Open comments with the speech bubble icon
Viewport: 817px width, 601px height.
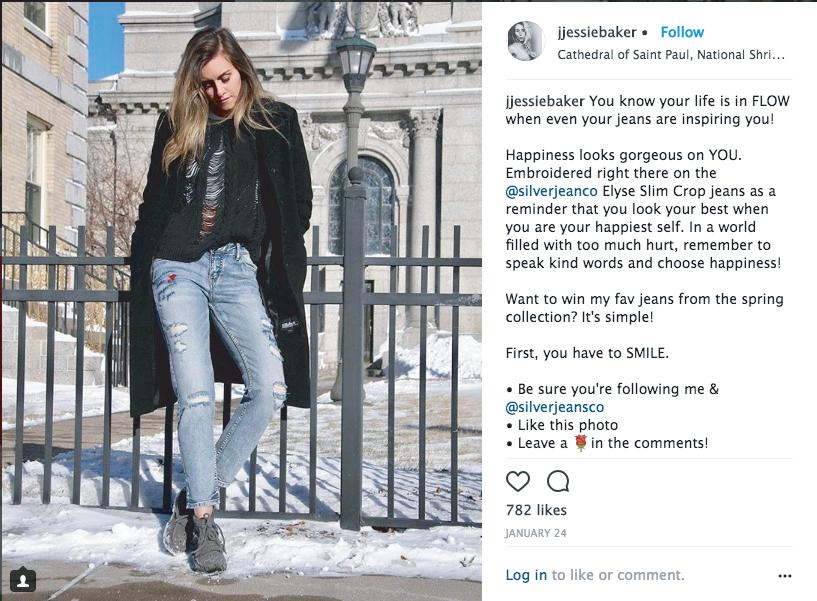point(558,481)
